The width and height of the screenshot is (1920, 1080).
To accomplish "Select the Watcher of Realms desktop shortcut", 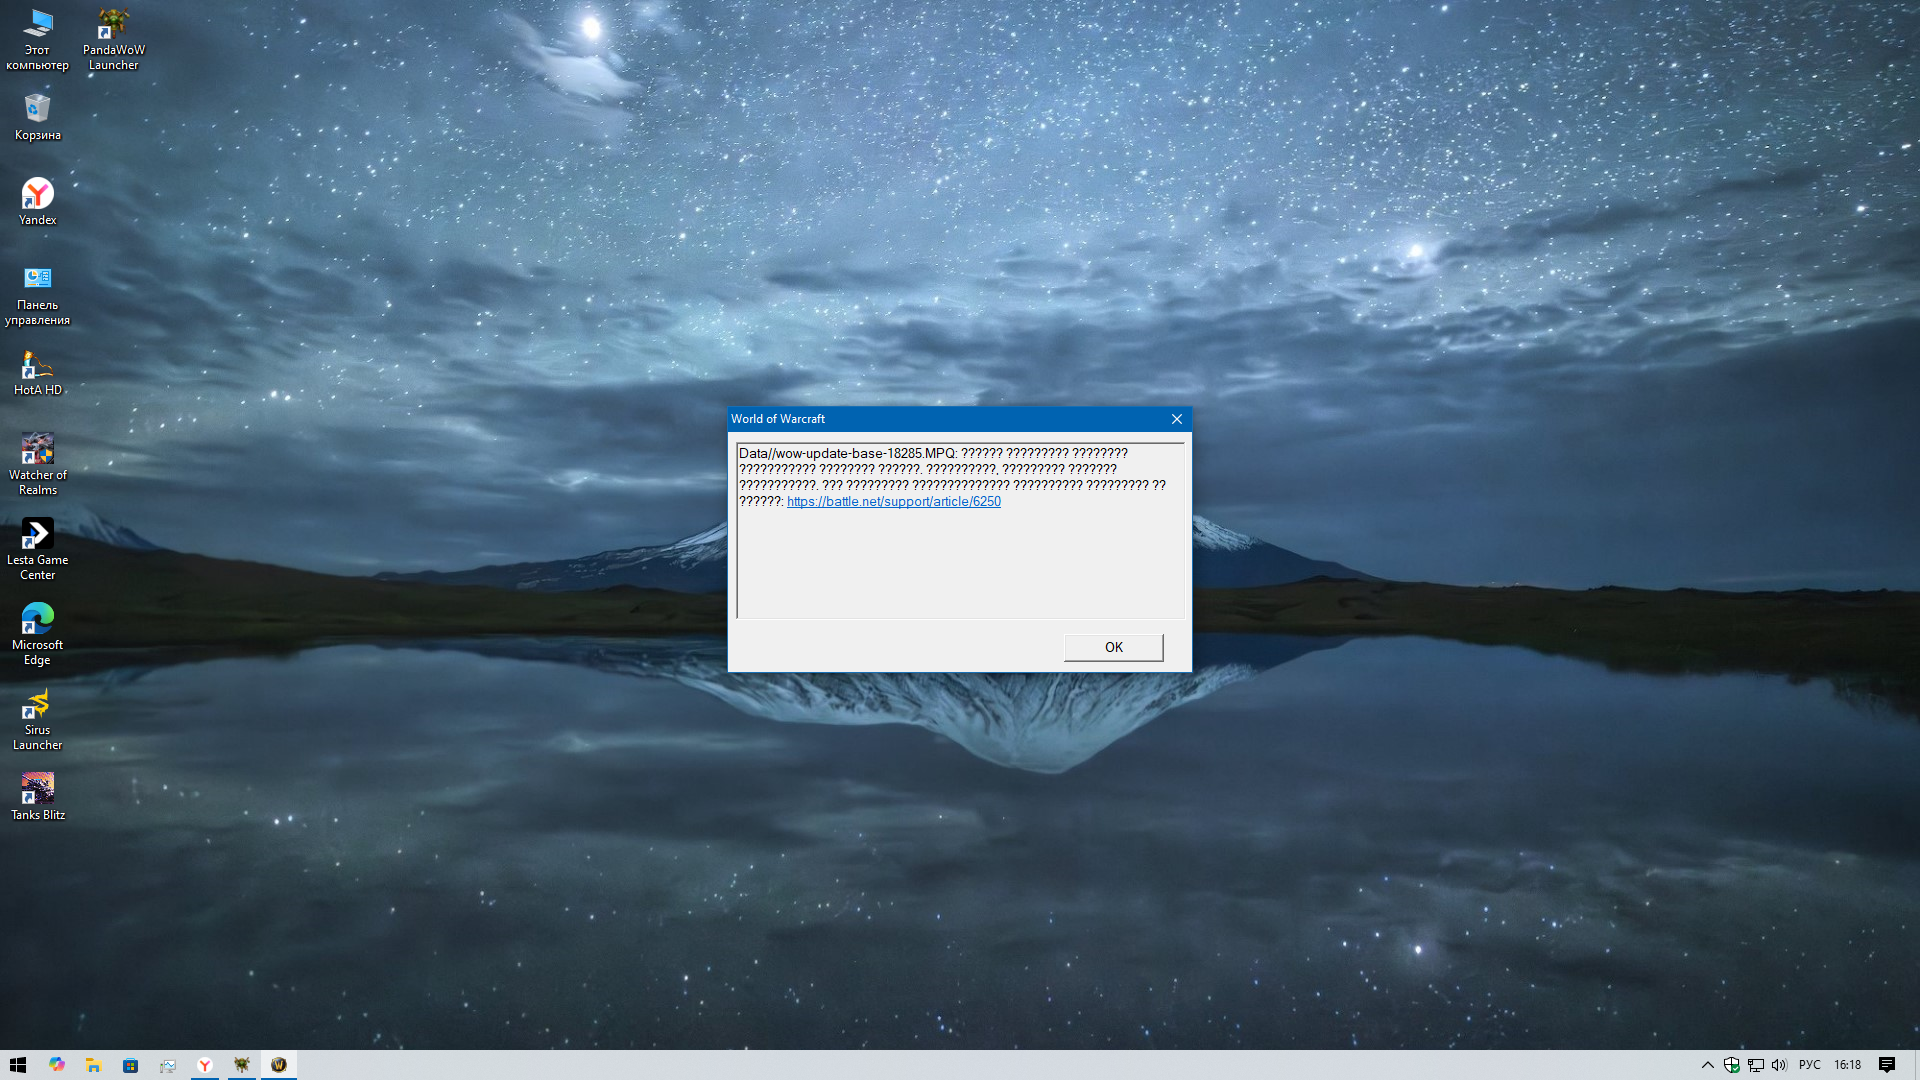I will (x=38, y=463).
